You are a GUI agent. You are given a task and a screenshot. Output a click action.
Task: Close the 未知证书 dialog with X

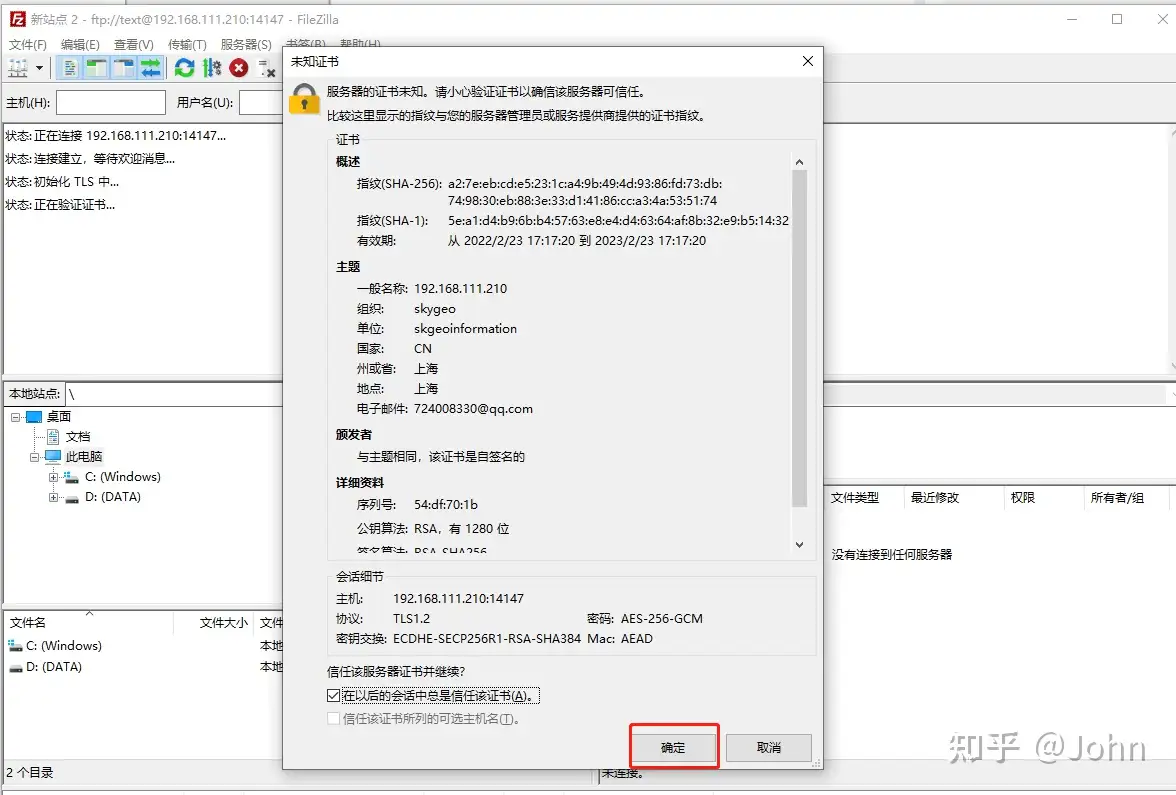(808, 61)
